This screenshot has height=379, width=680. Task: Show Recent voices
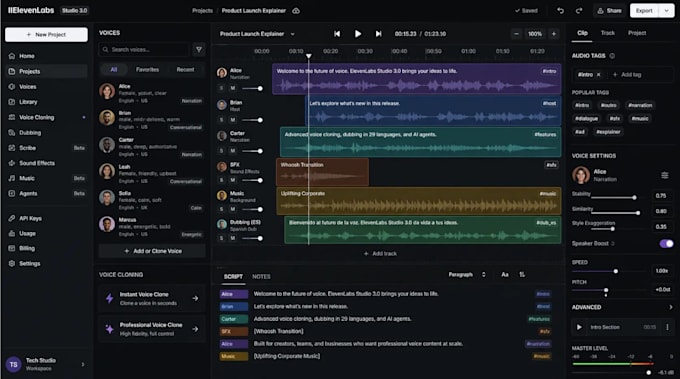[x=185, y=69]
